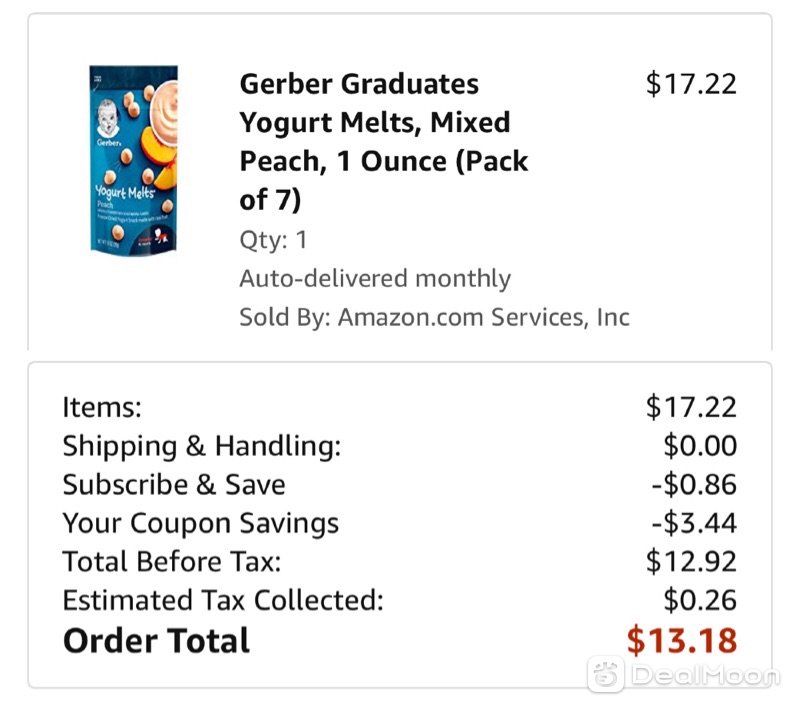
Task: Click the bold Order Total label
Action: (156, 641)
